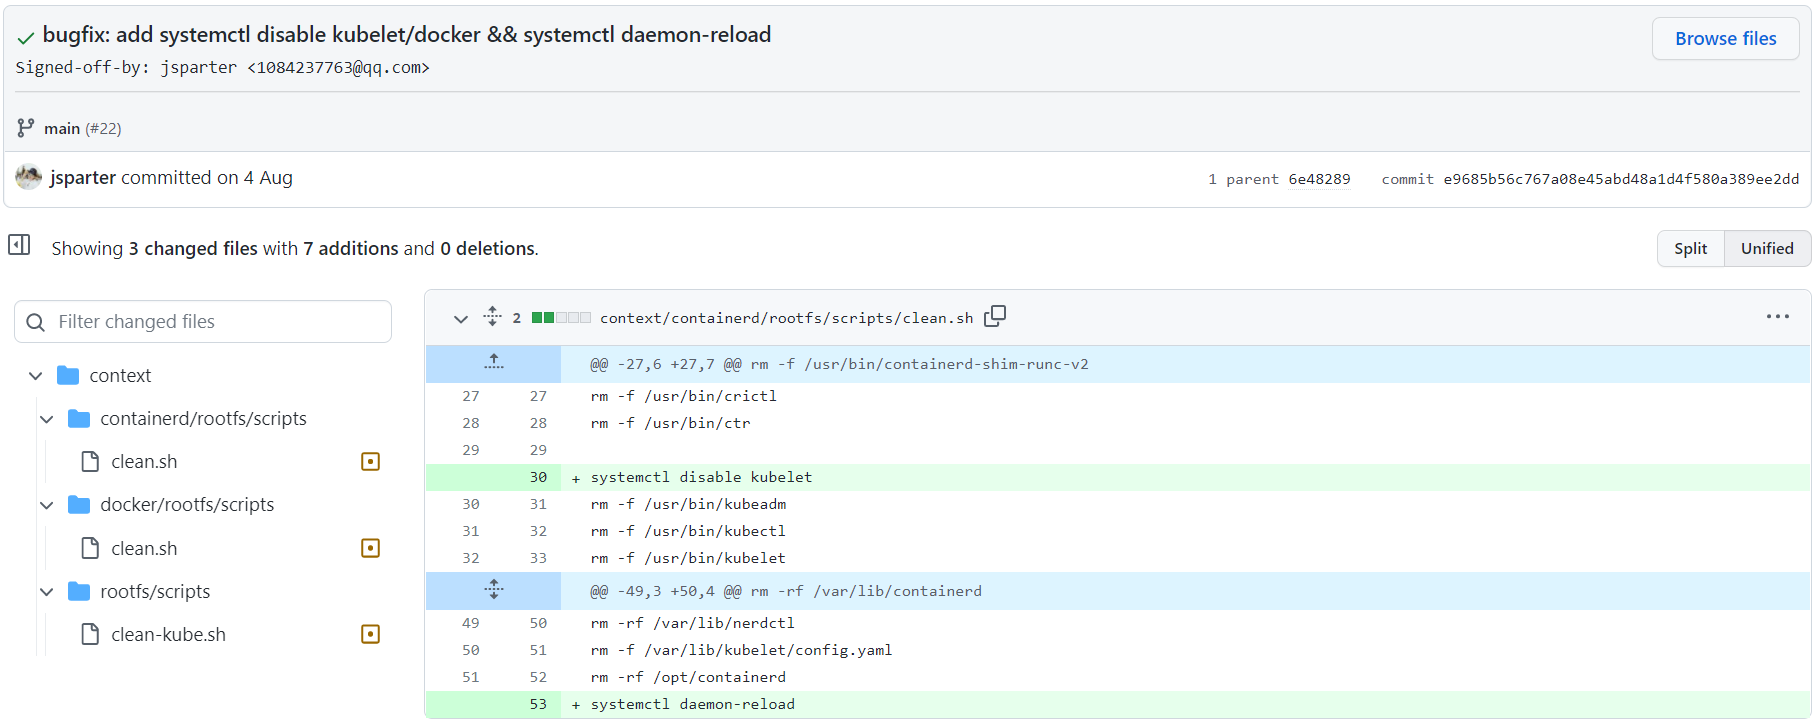
Task: Collapse the docker/rootfs/scripts folder
Action: pos(47,505)
